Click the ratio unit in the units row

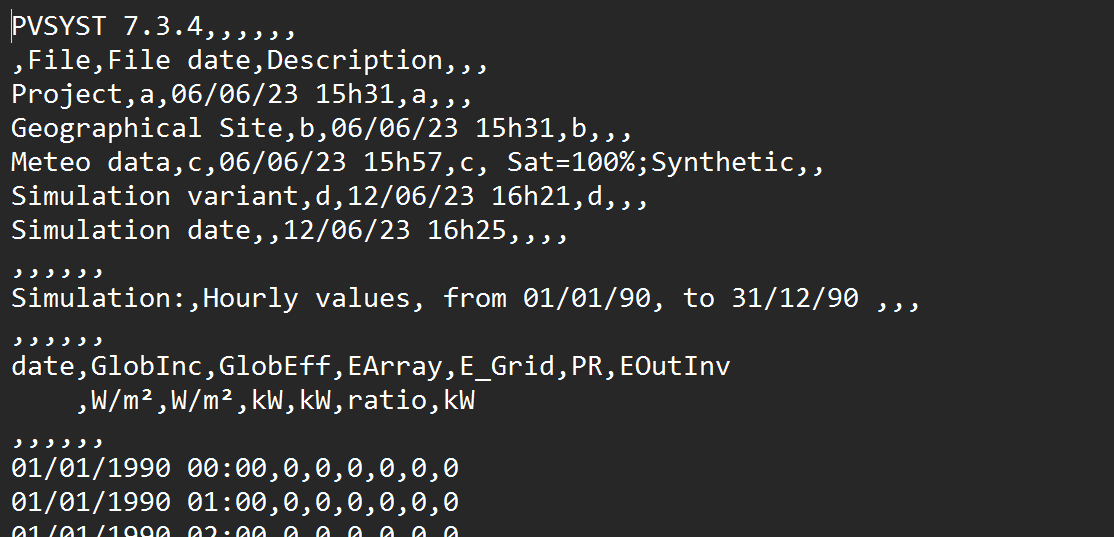386,401
